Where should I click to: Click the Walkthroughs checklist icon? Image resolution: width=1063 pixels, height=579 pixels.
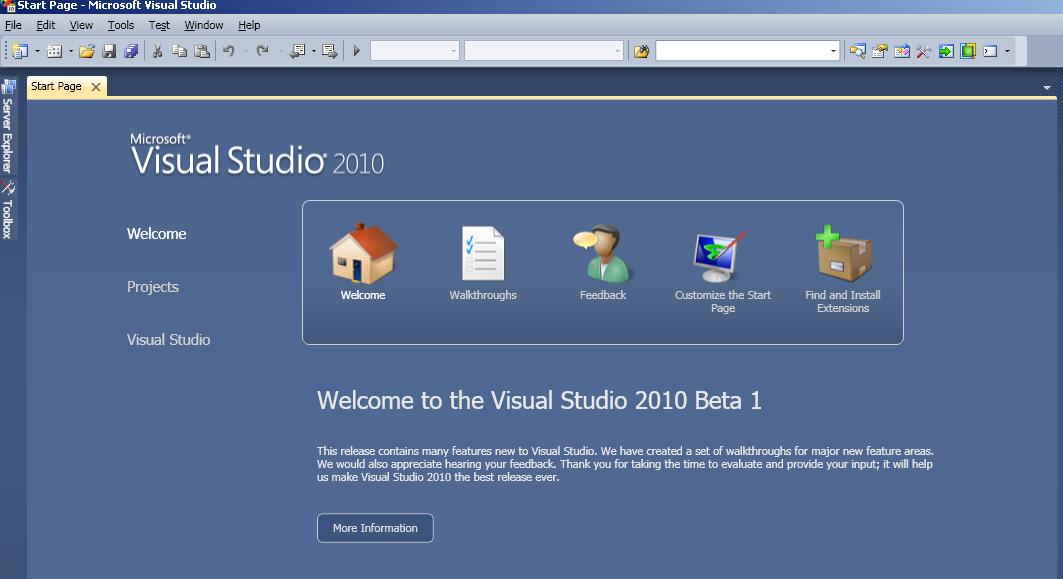pos(483,254)
